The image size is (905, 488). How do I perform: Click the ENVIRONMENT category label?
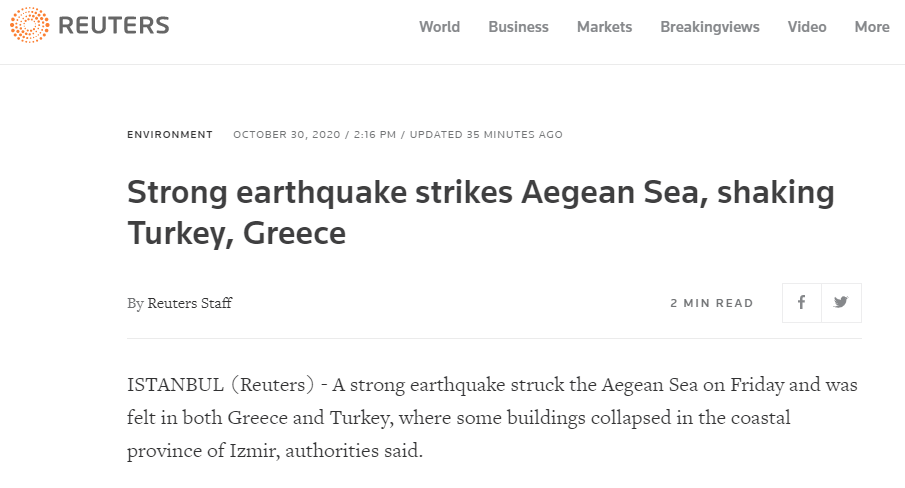(170, 135)
